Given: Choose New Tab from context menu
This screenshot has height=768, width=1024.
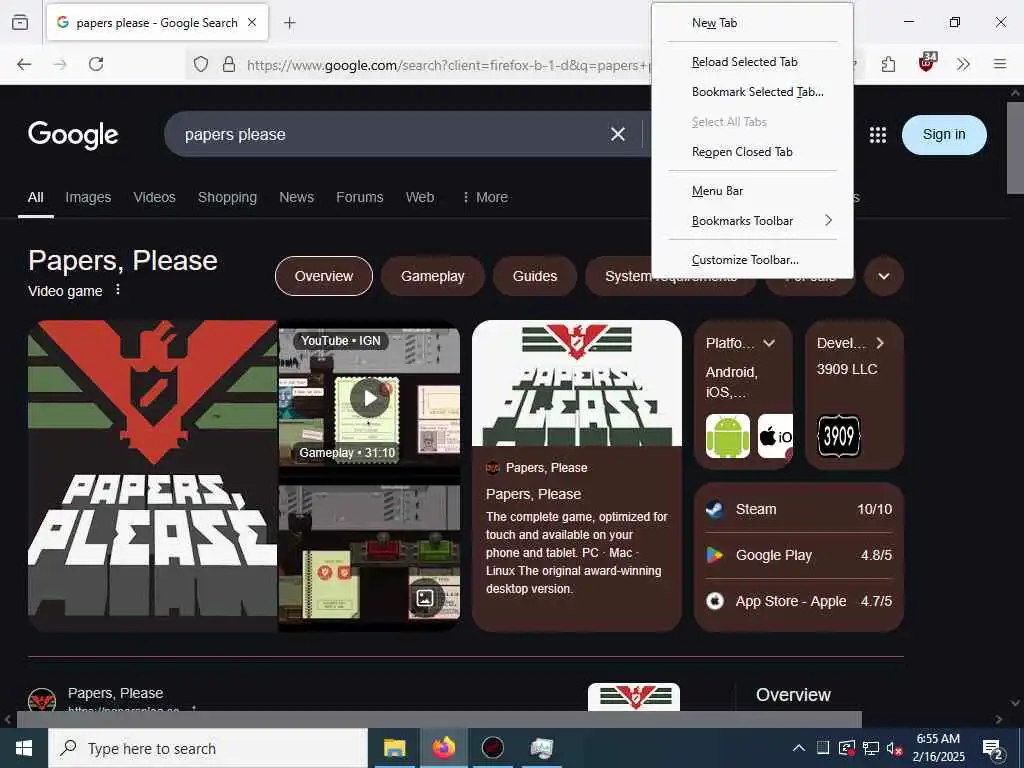Looking at the screenshot, I should coord(752,23).
